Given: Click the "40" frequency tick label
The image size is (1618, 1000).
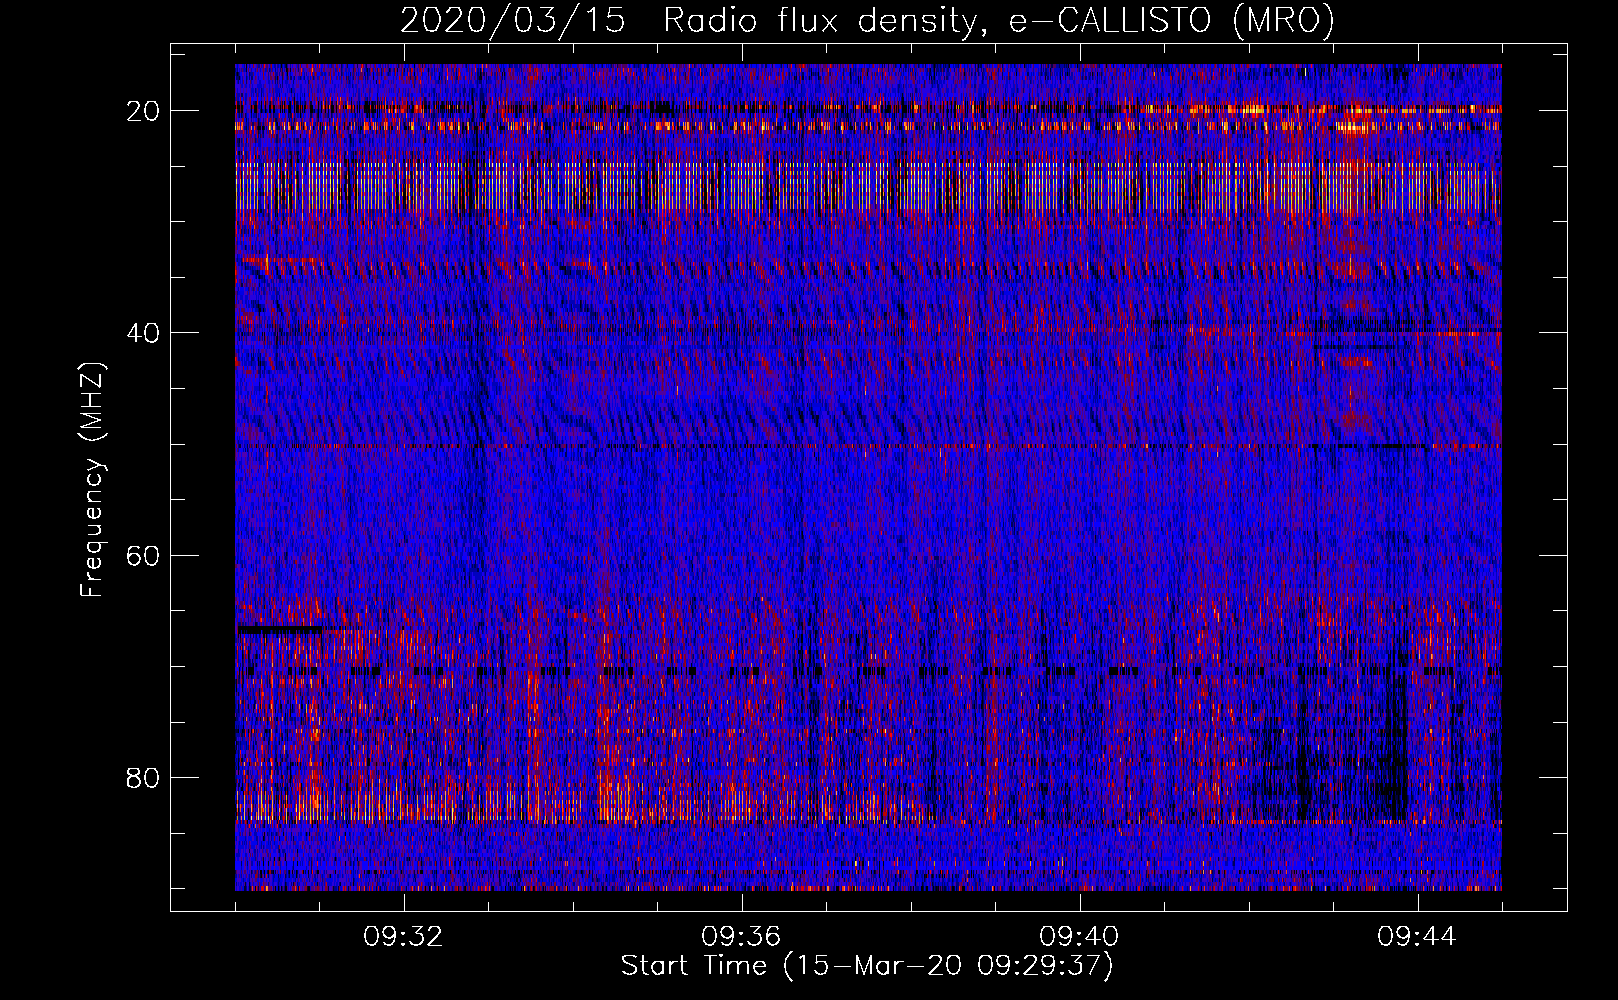Looking at the screenshot, I should click(144, 333).
